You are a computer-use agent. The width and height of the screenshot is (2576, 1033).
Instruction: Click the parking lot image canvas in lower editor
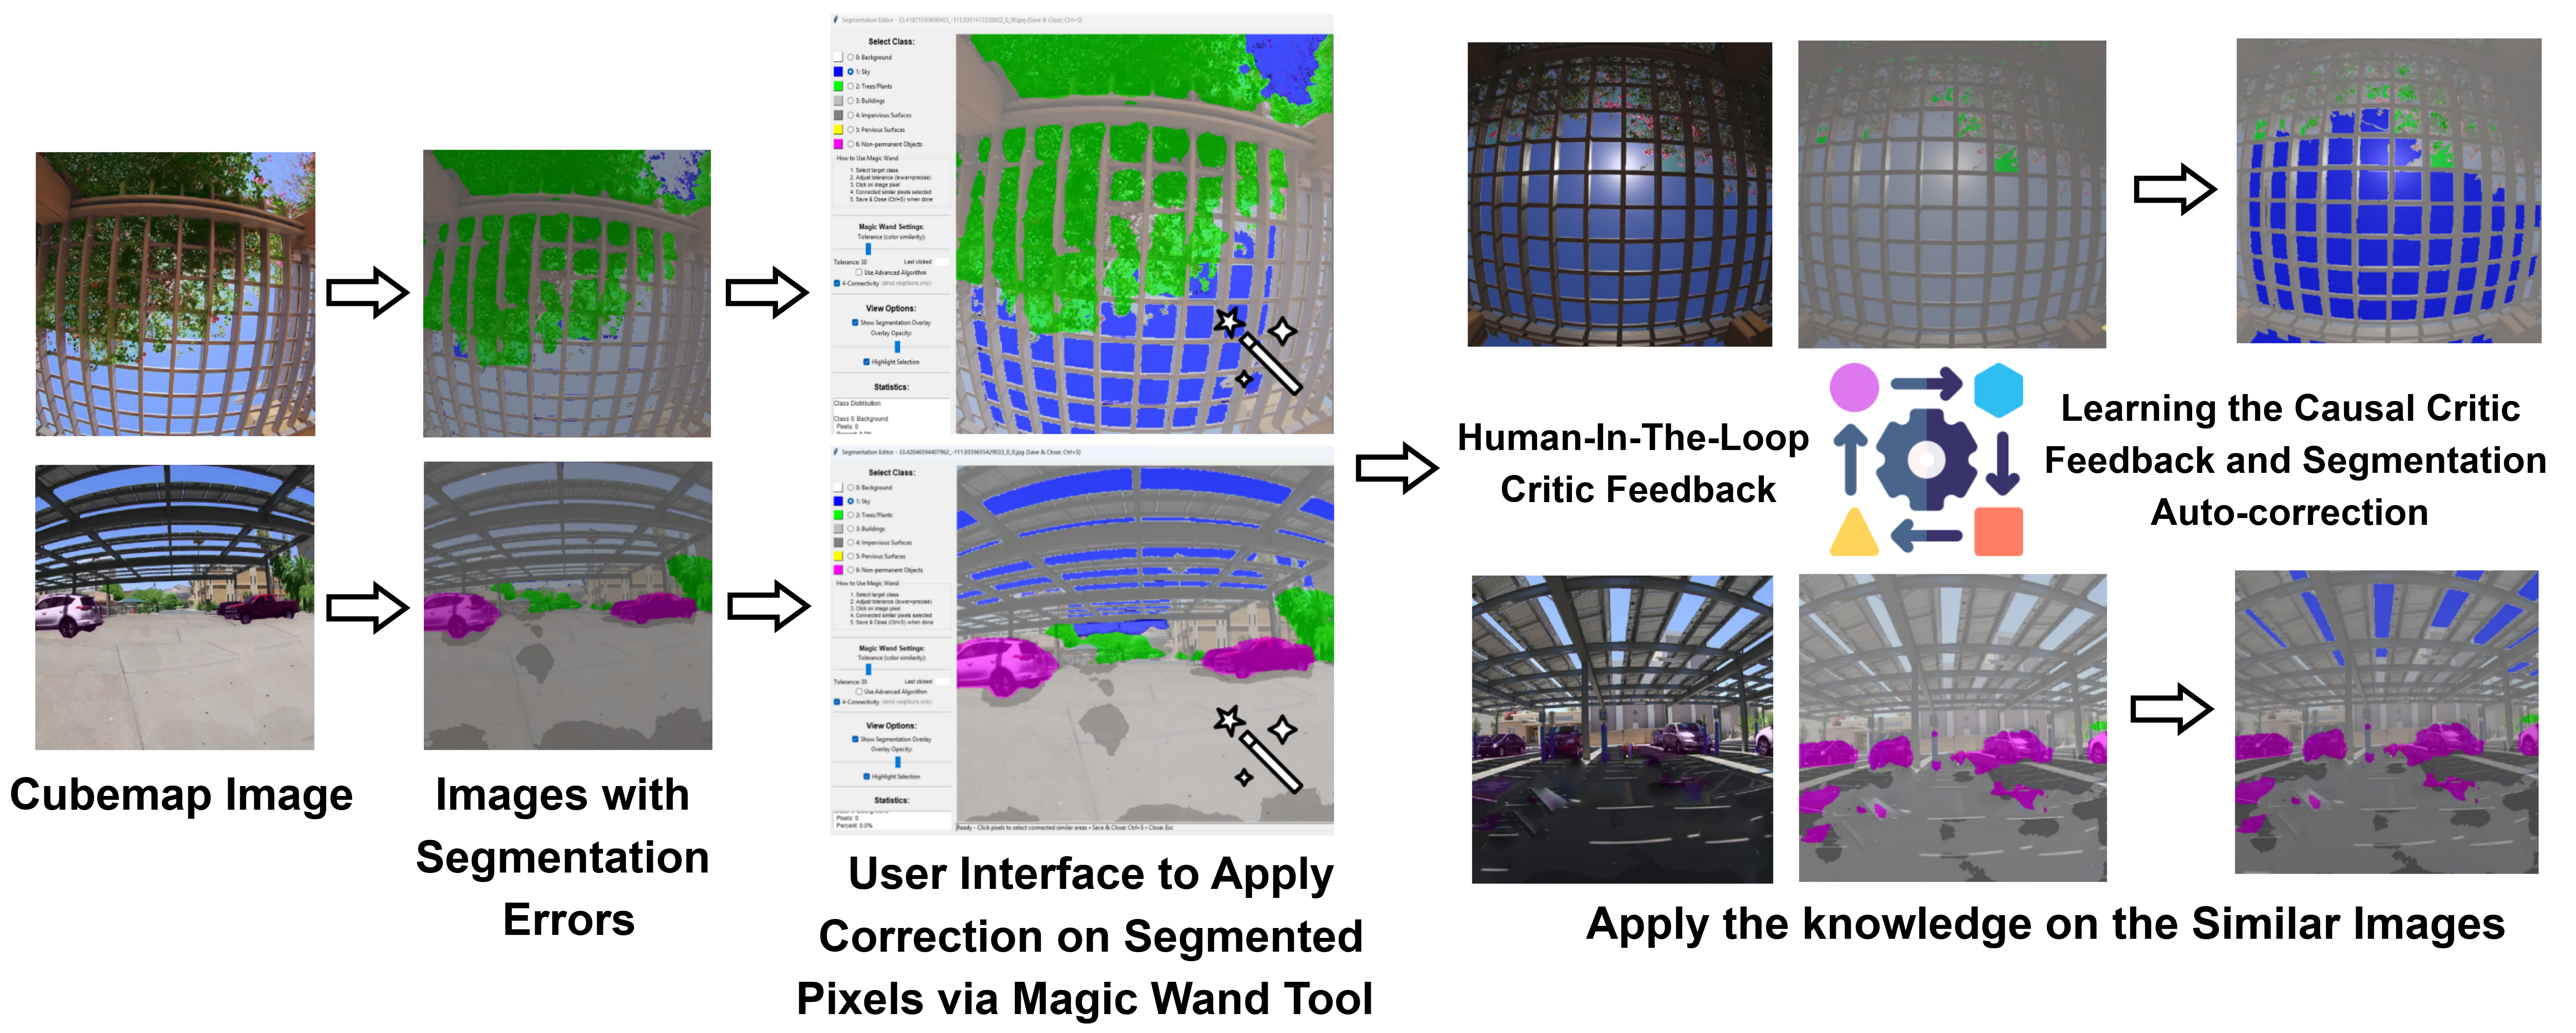pos(1144,643)
